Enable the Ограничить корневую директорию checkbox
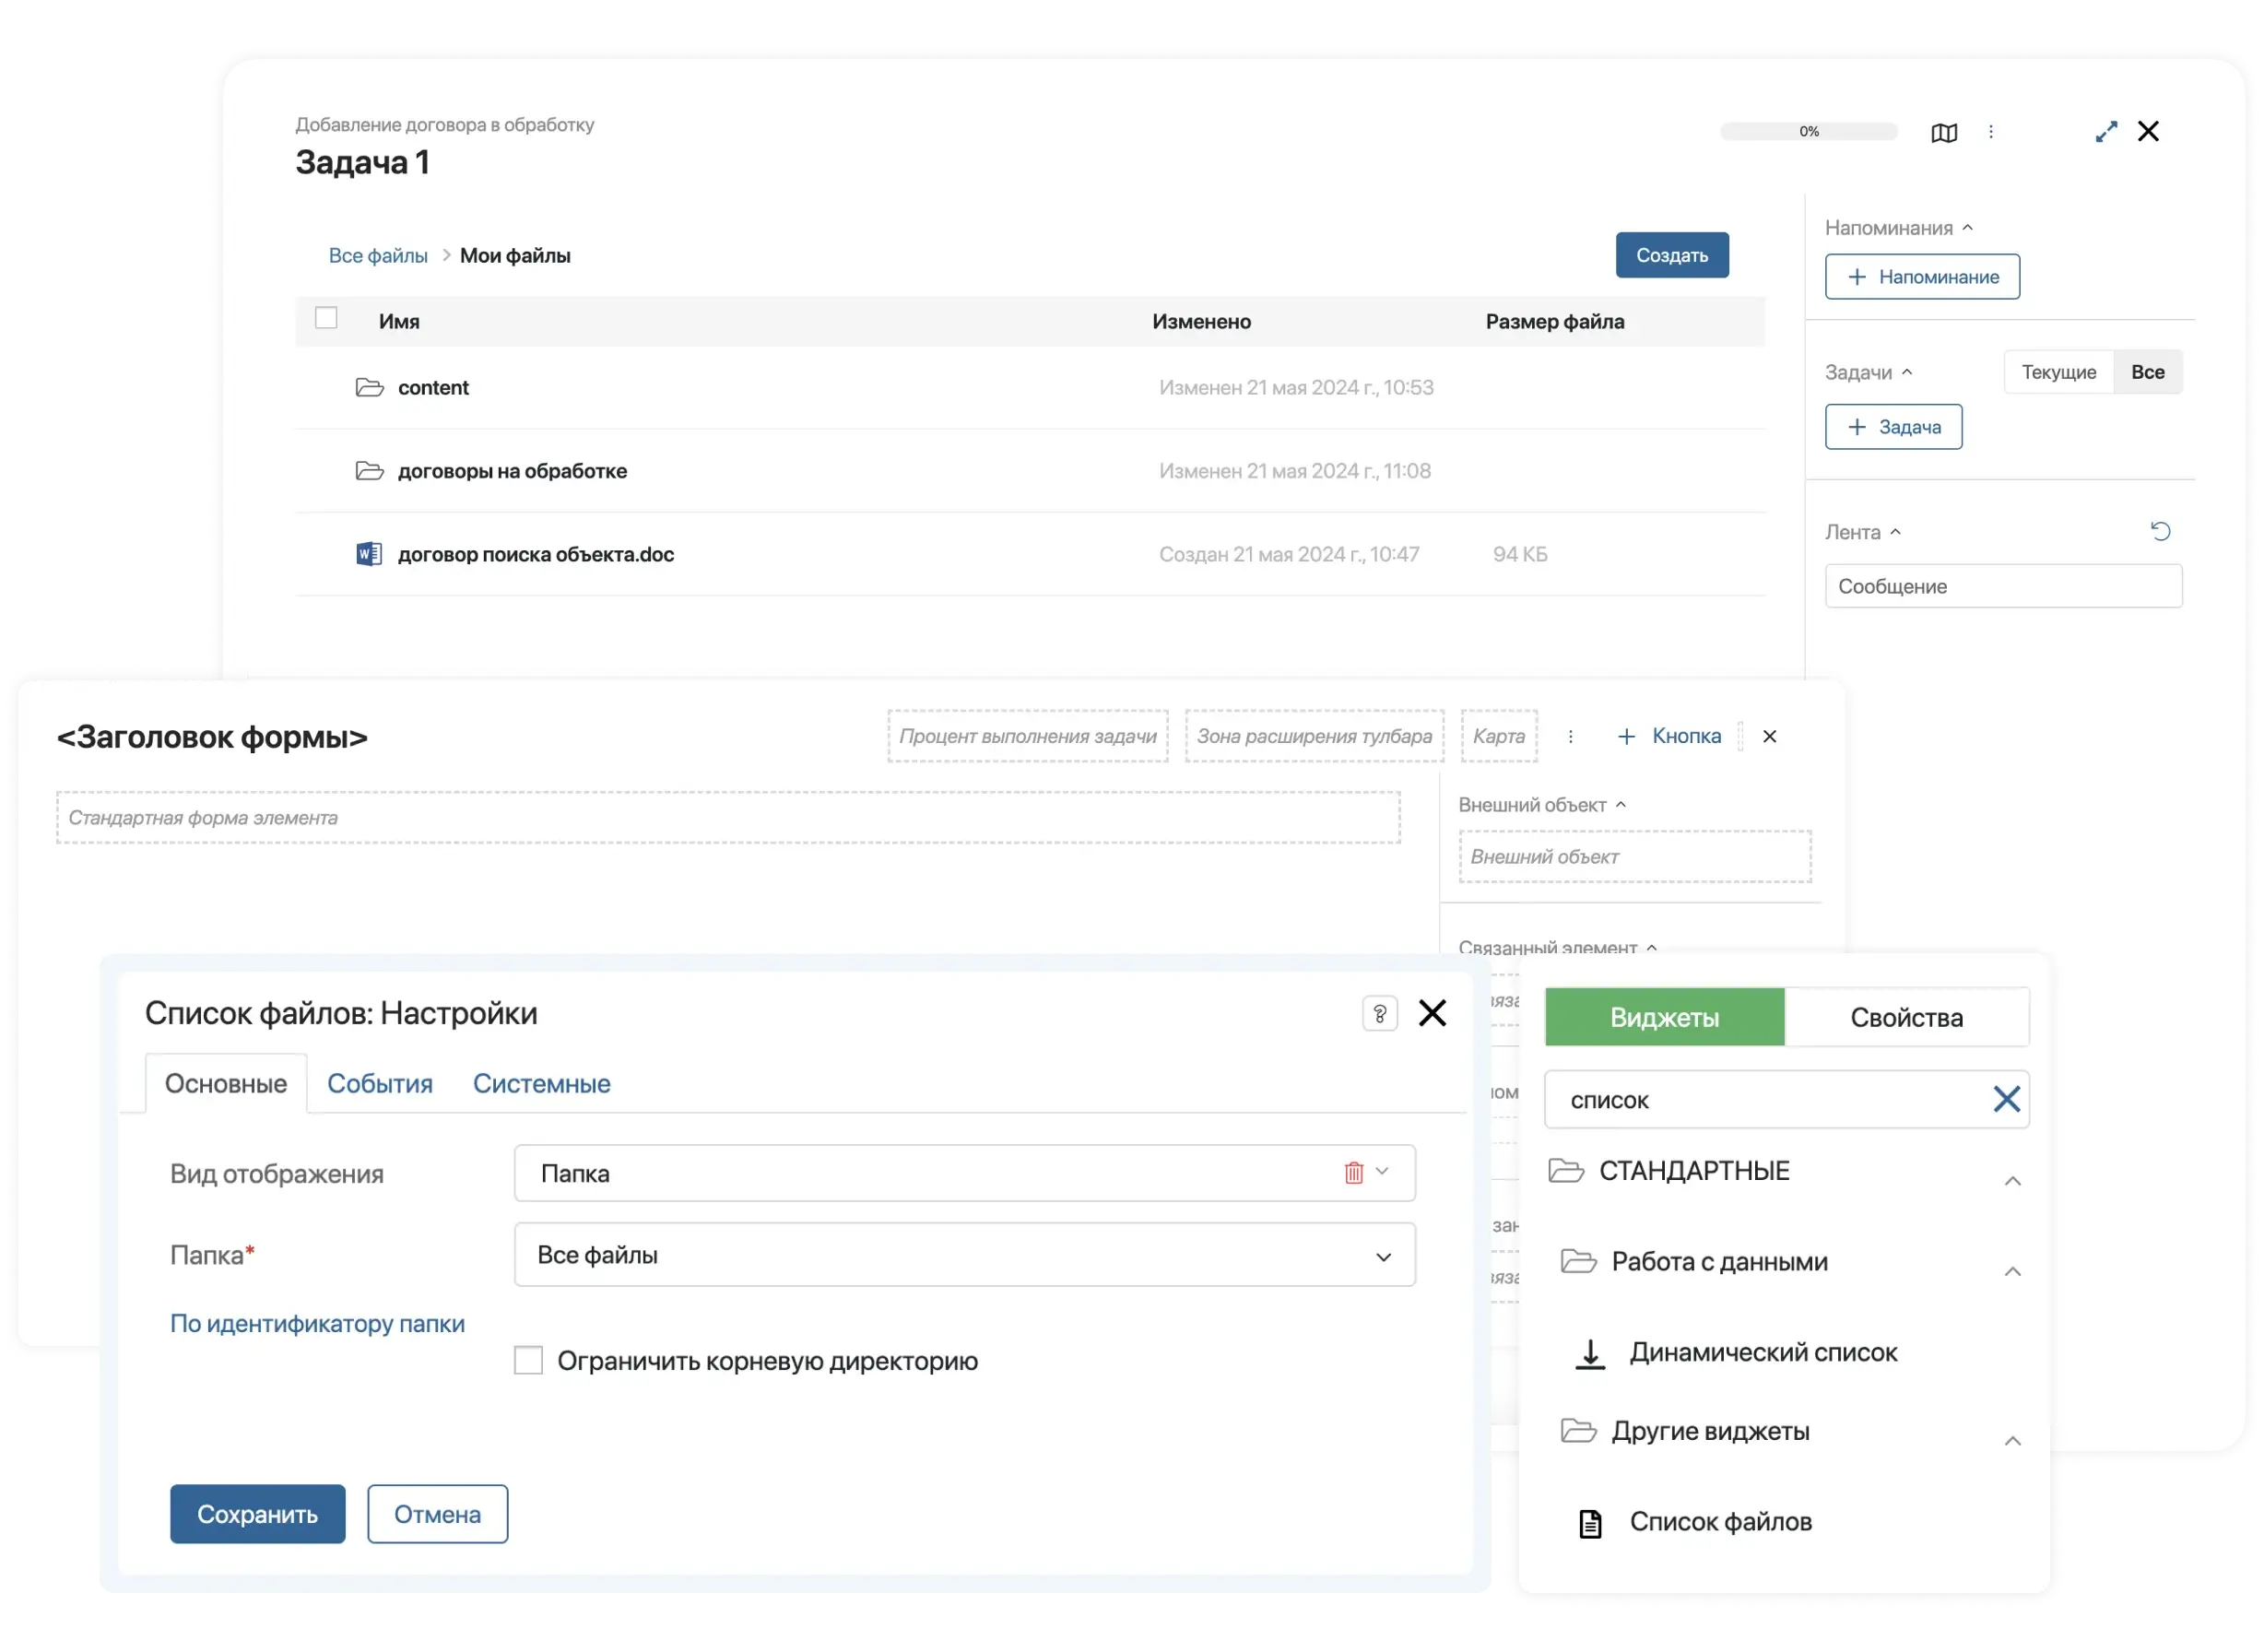Viewport: 2264px width, 1652px height. [x=528, y=1360]
